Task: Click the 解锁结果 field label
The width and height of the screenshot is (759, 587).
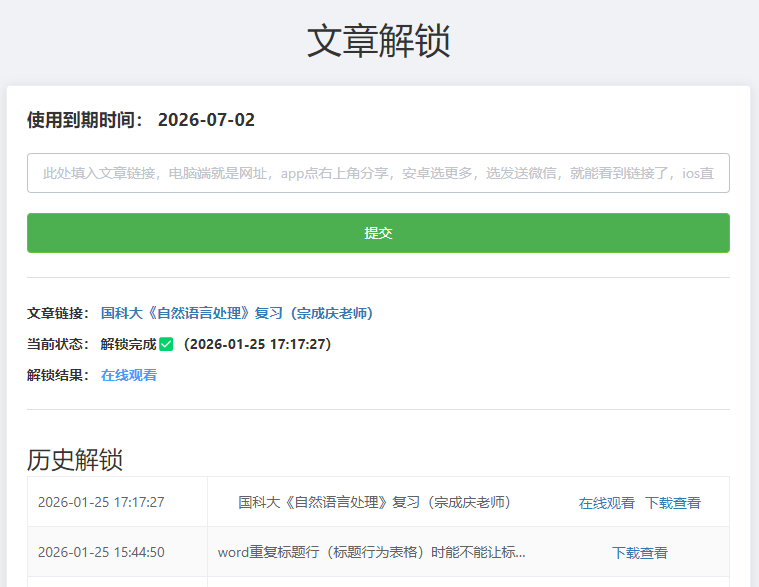Action: click(58, 375)
